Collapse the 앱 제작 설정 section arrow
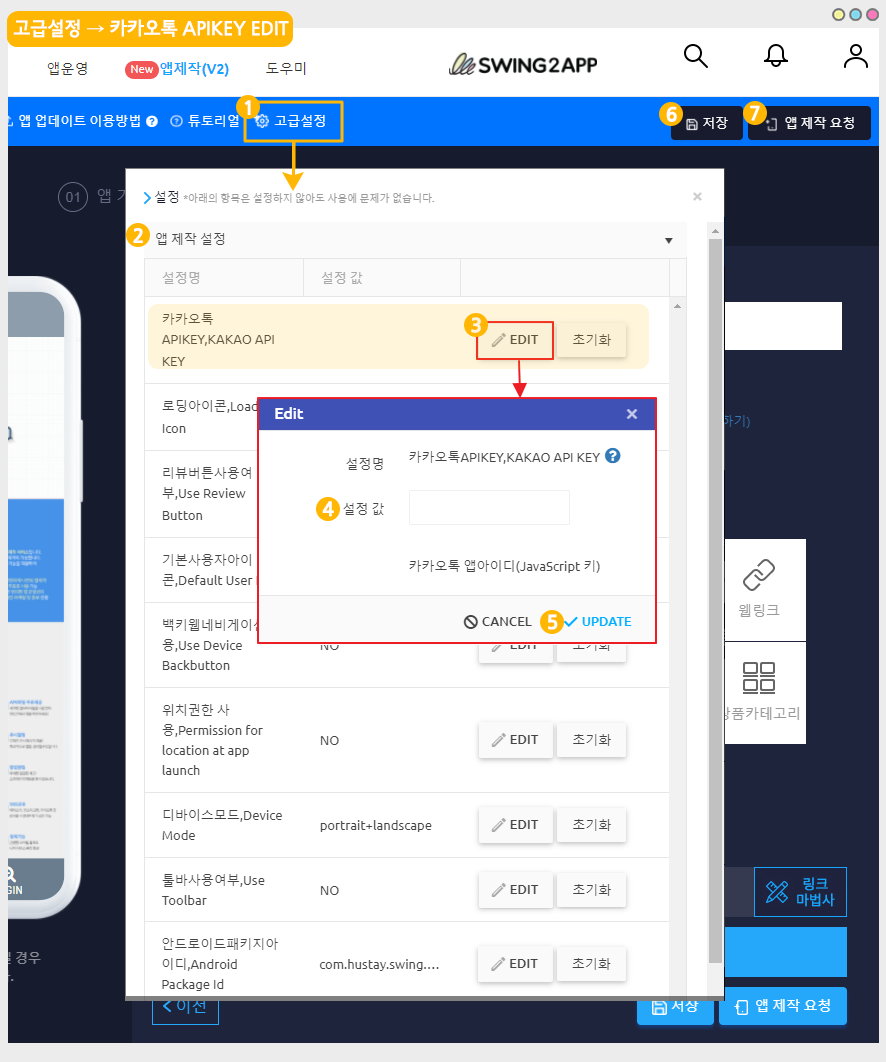 pos(668,240)
